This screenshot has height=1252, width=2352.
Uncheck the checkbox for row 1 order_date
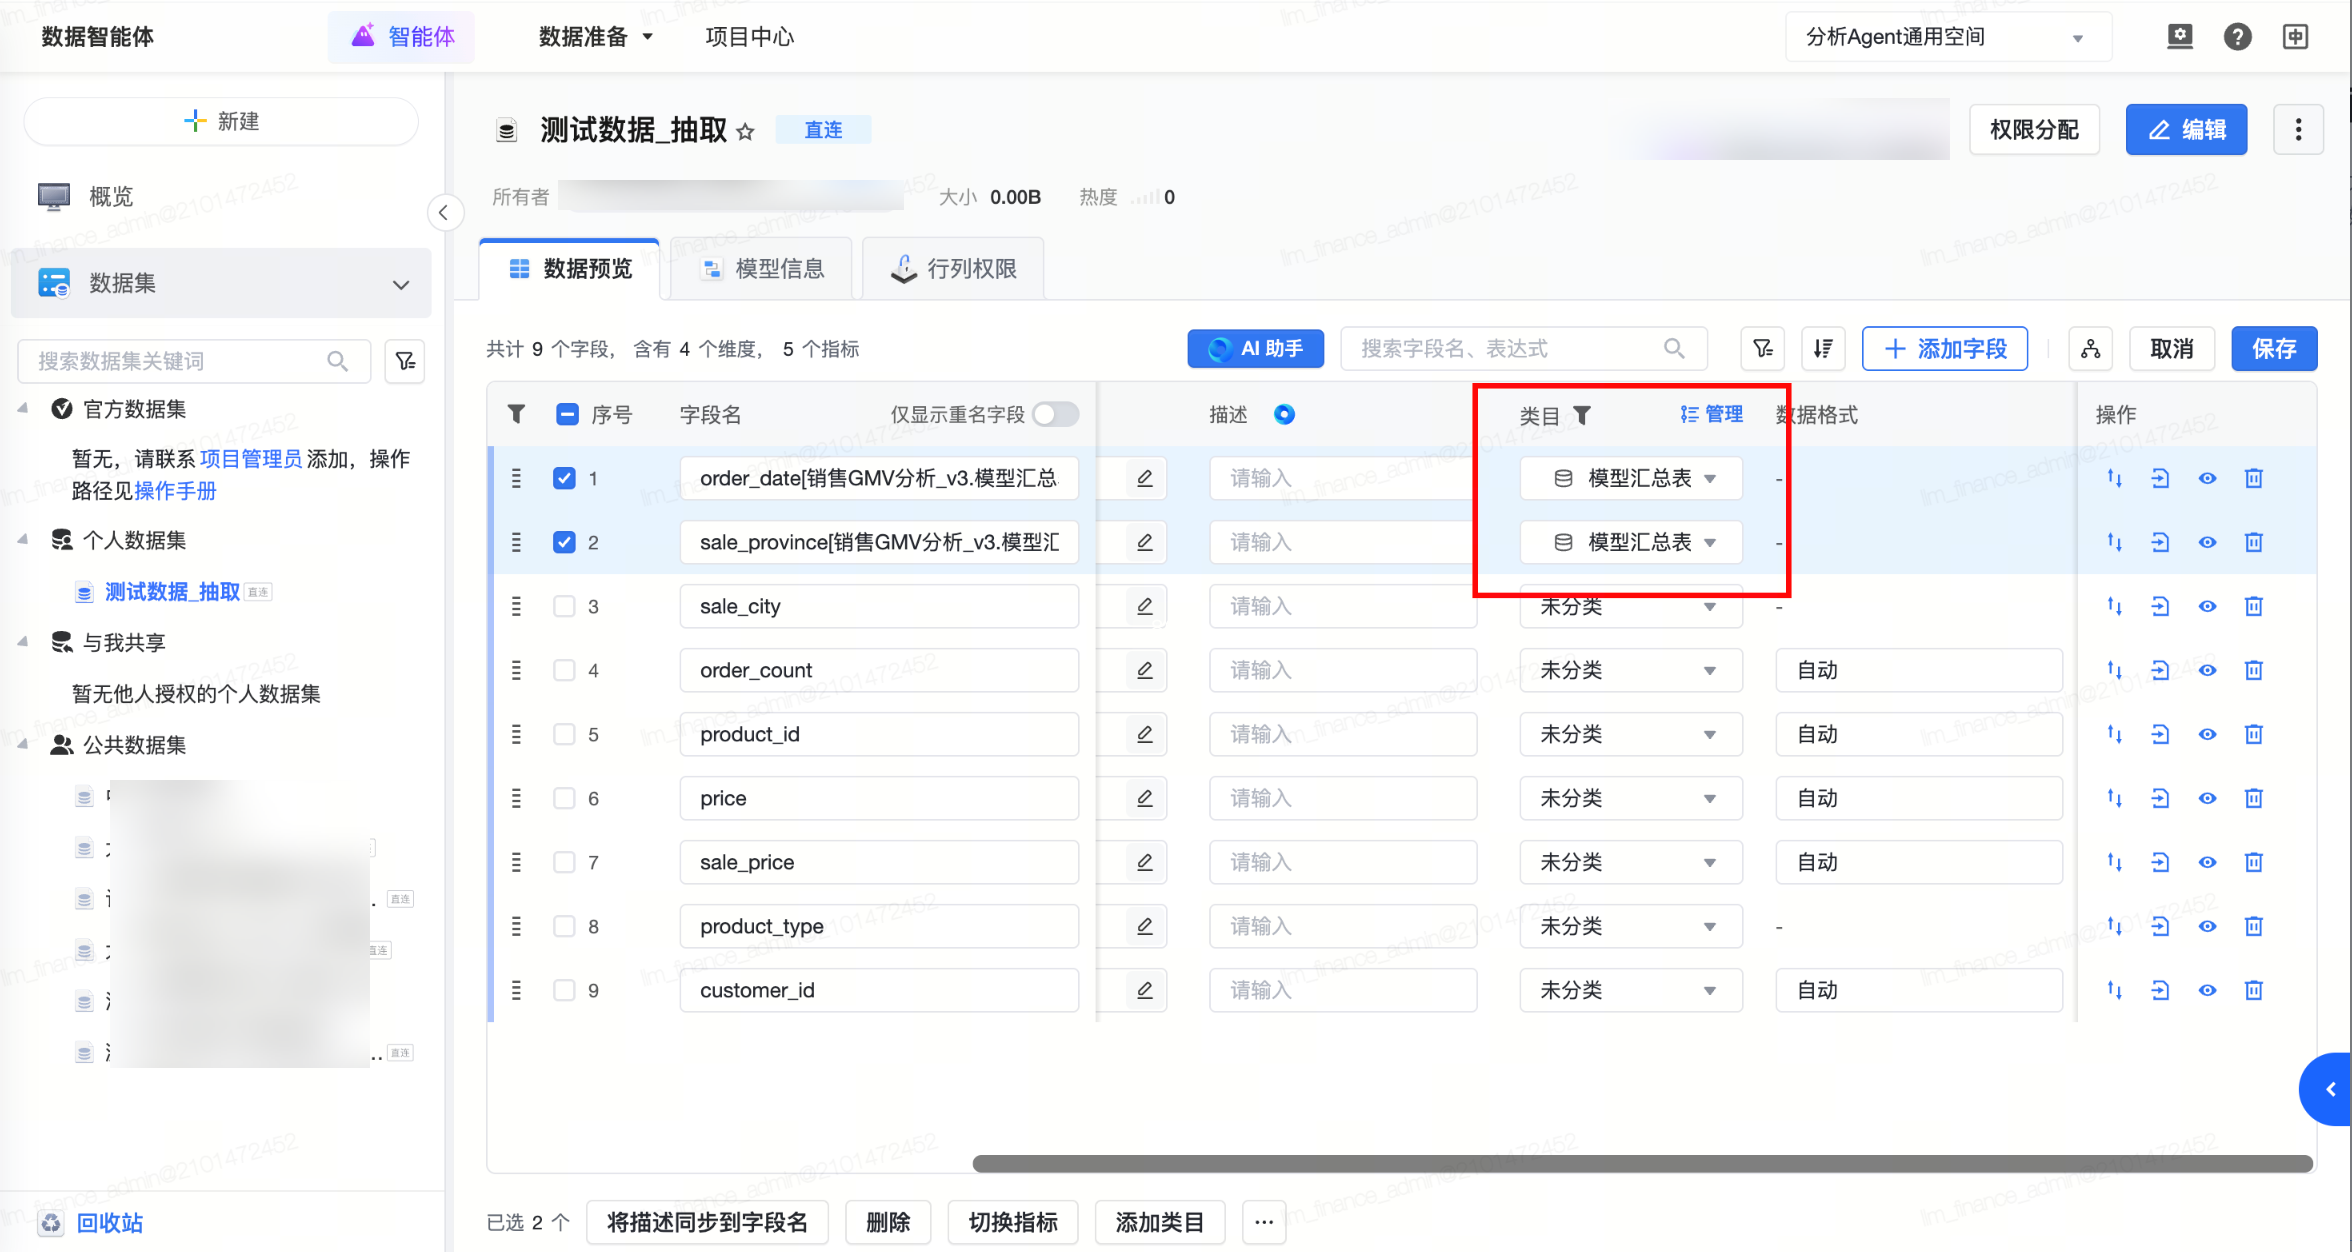pos(564,478)
